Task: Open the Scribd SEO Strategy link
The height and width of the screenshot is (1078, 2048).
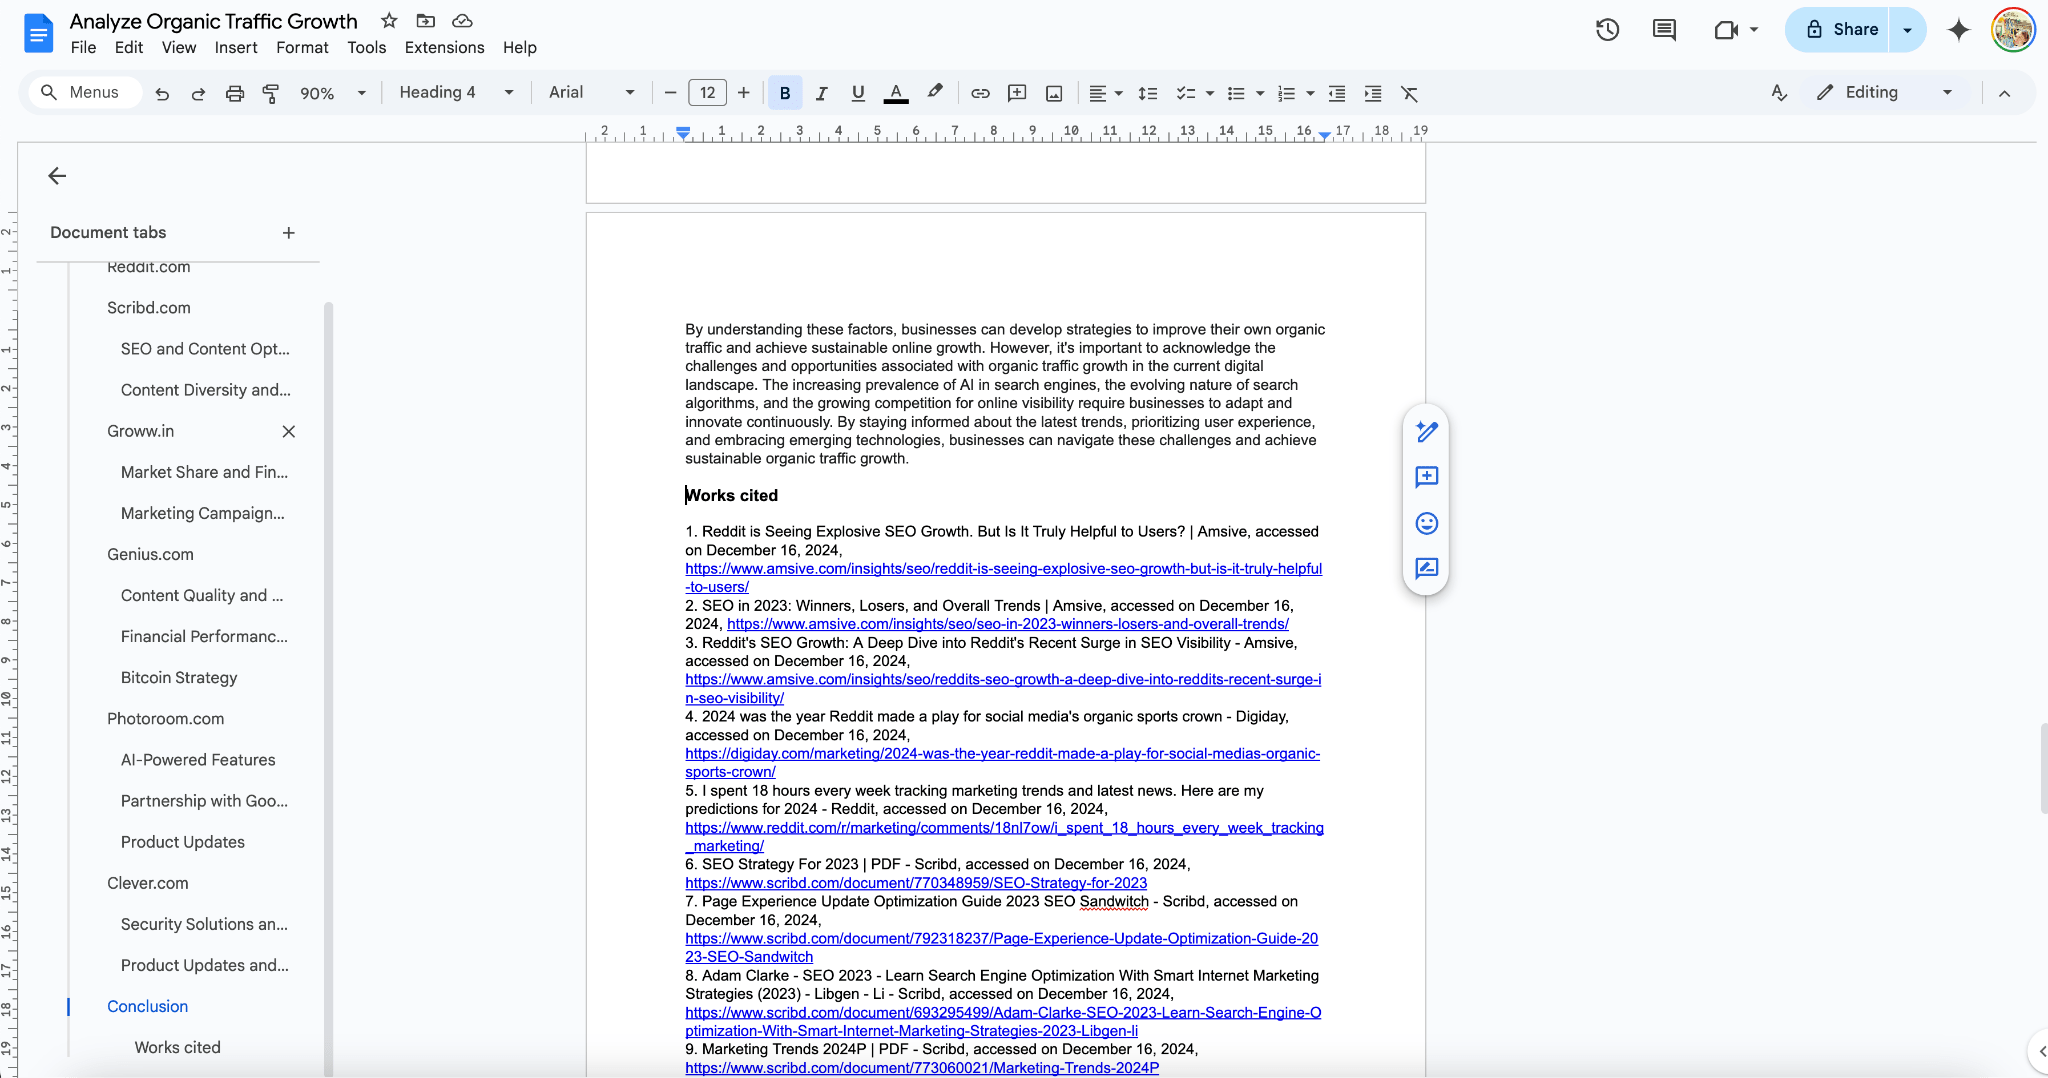Action: [915, 883]
